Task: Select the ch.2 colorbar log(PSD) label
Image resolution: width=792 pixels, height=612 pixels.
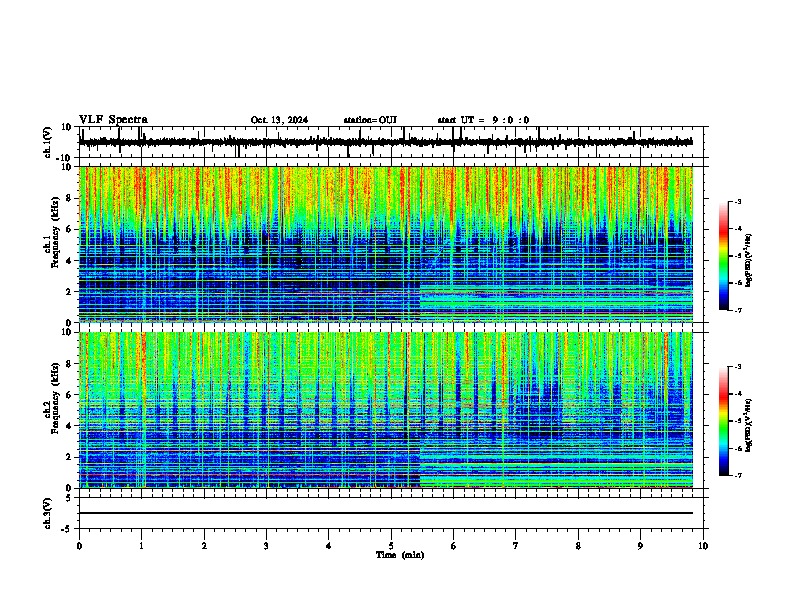Action: pos(749,425)
